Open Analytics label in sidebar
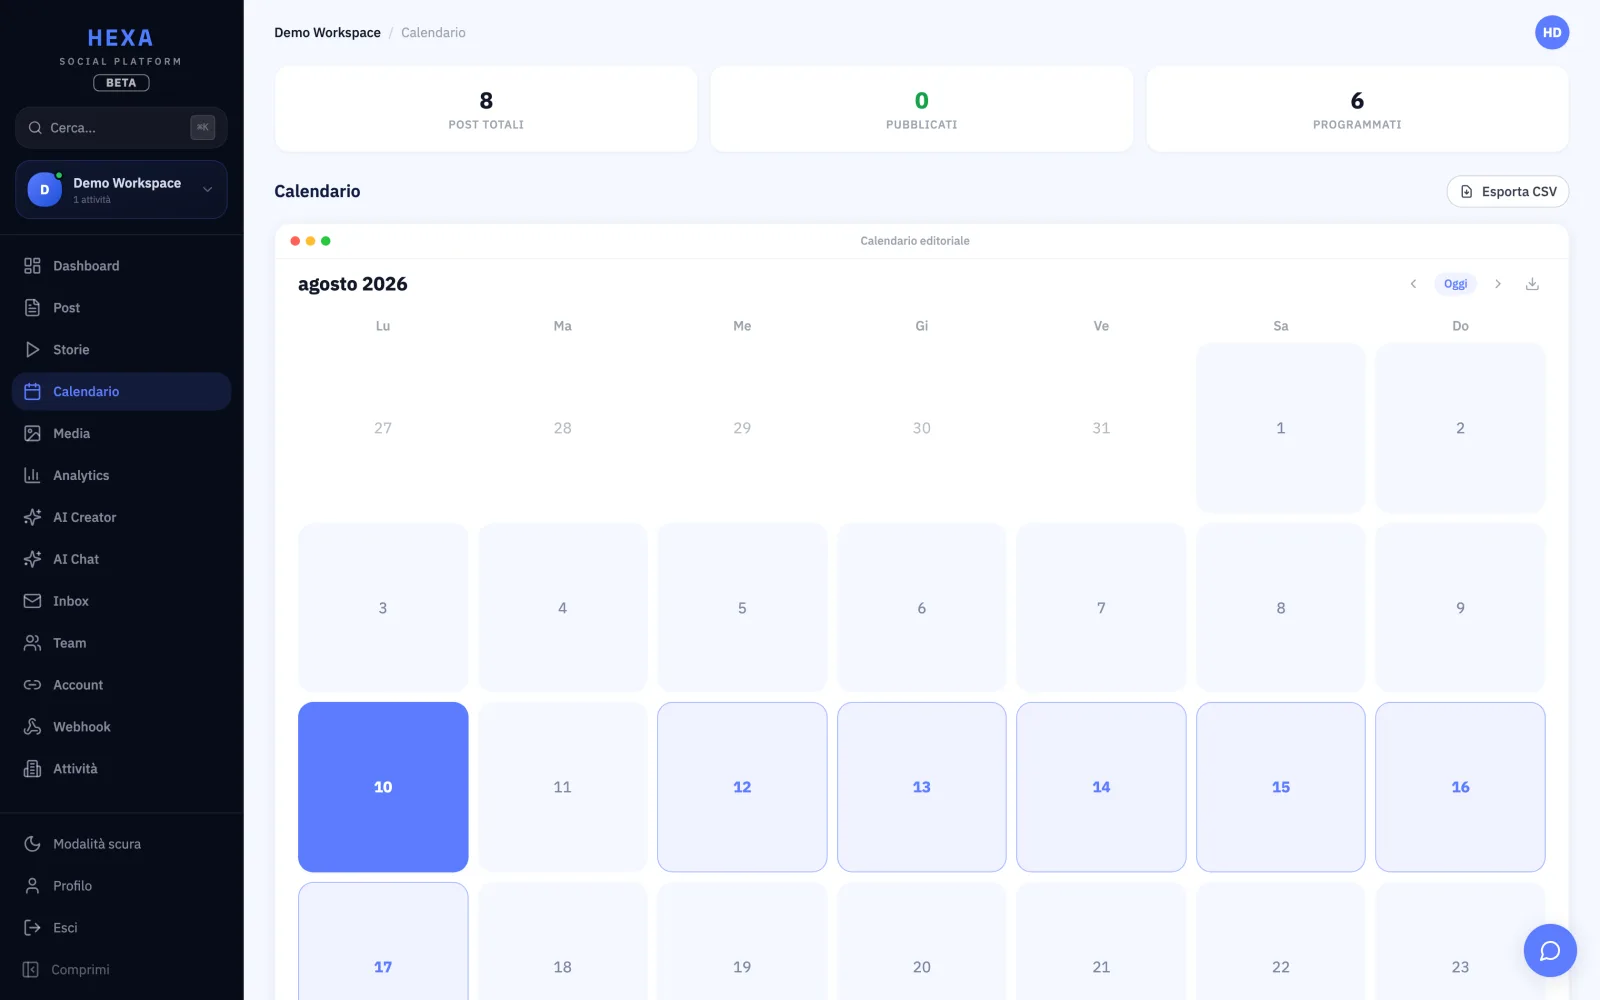 pos(81,476)
